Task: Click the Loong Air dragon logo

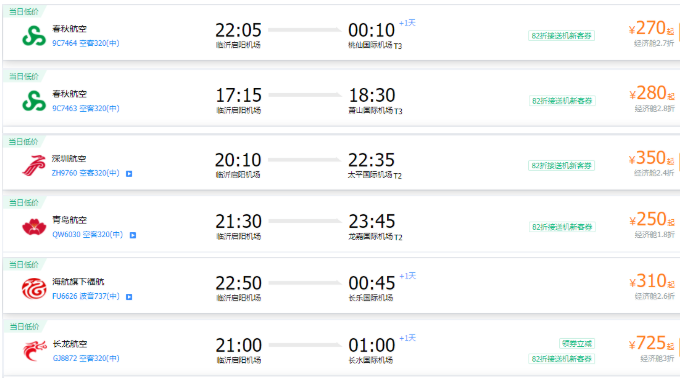Action: (x=34, y=351)
